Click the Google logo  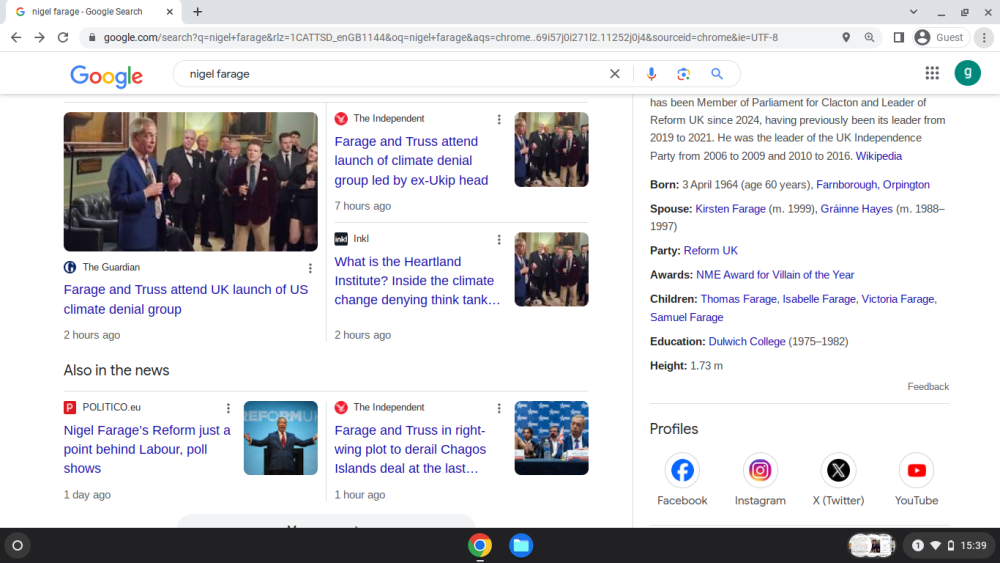point(107,76)
